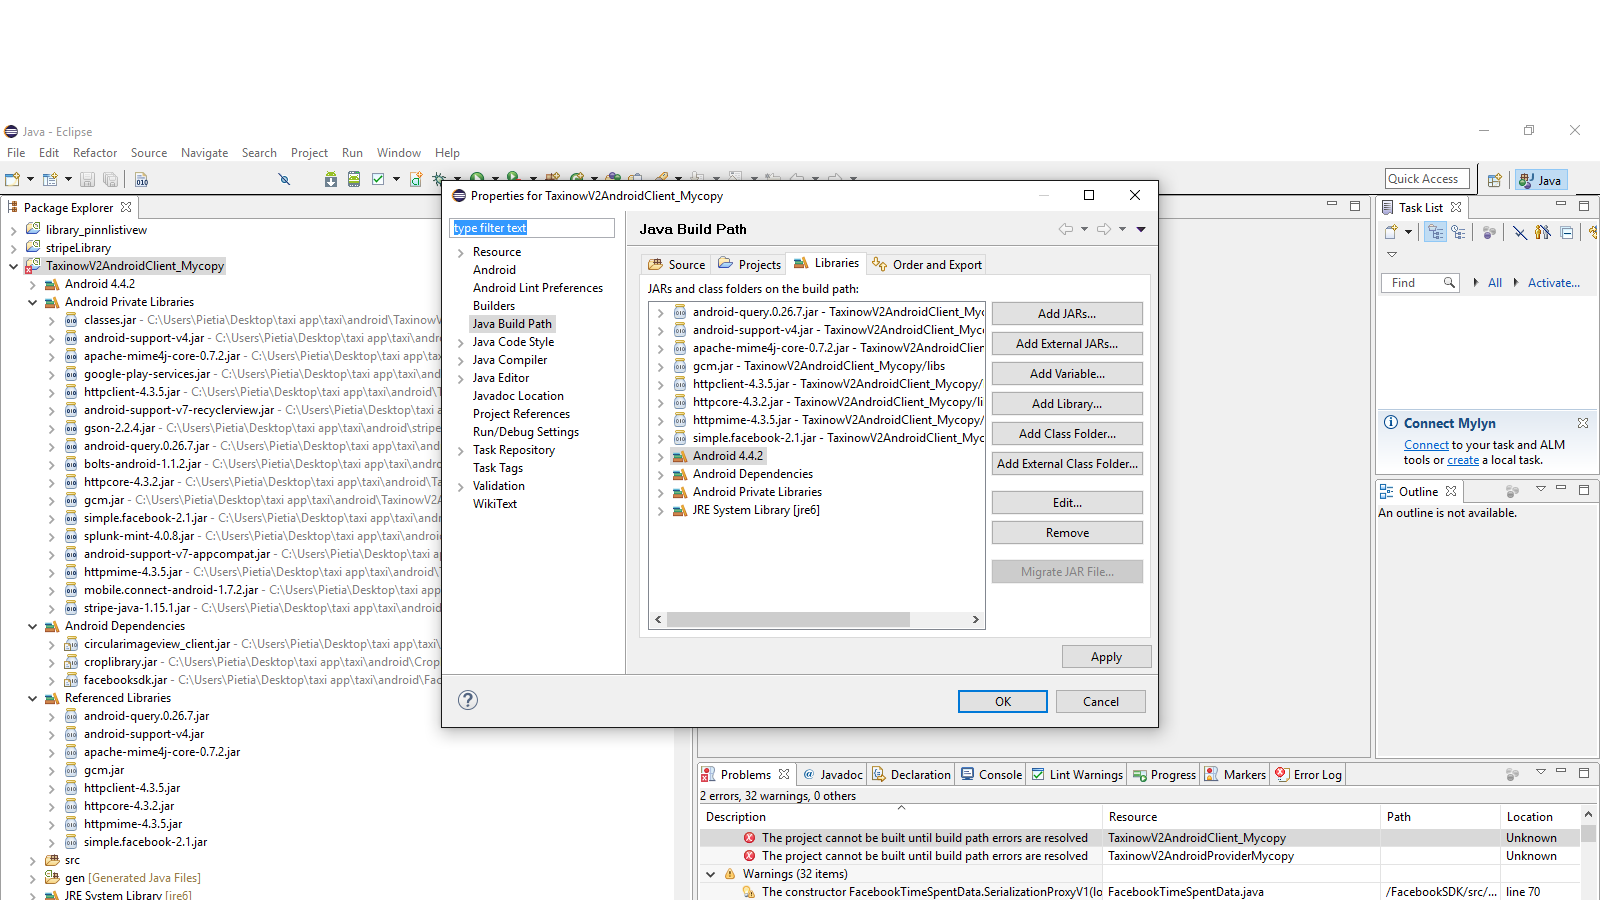Click the crossed-out link icon in toolbar
Viewport: 1600px width, 900px height.
[x=284, y=180]
